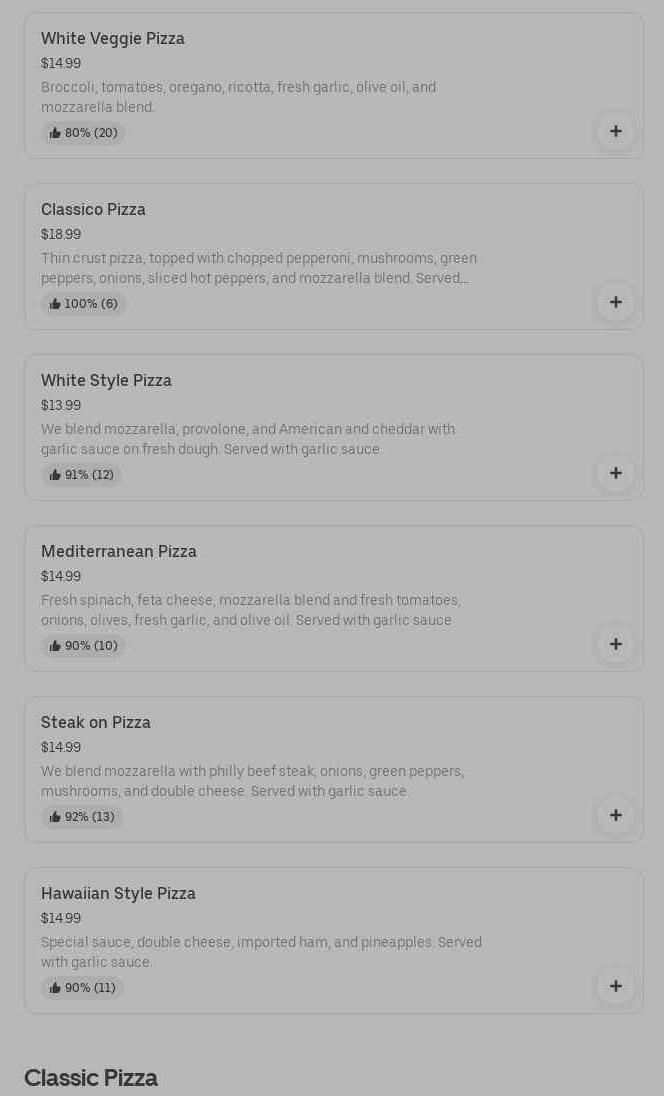664x1096 pixels.
Task: Click the Classico Pizza description text
Action: (x=259, y=268)
